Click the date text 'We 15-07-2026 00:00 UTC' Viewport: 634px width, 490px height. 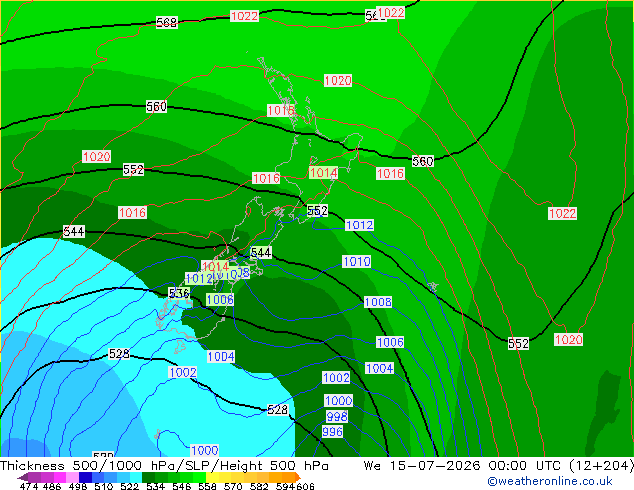[462, 466]
